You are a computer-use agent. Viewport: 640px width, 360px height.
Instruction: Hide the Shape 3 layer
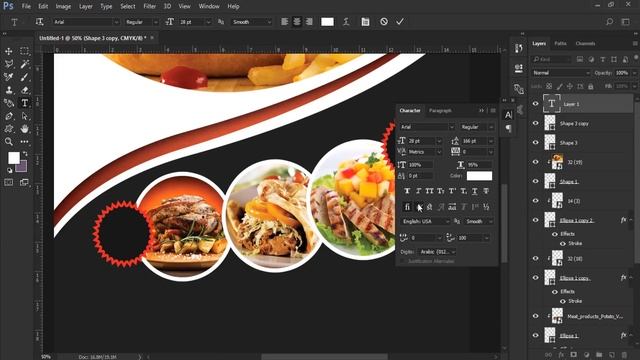click(536, 143)
